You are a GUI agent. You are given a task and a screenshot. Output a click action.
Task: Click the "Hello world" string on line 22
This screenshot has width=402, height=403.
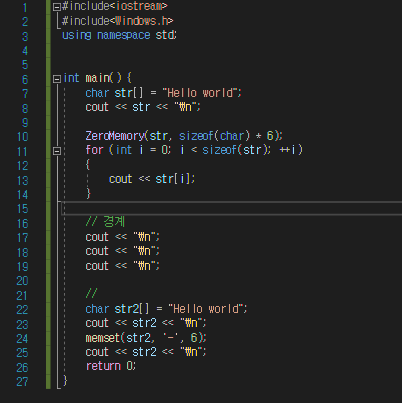coord(207,309)
